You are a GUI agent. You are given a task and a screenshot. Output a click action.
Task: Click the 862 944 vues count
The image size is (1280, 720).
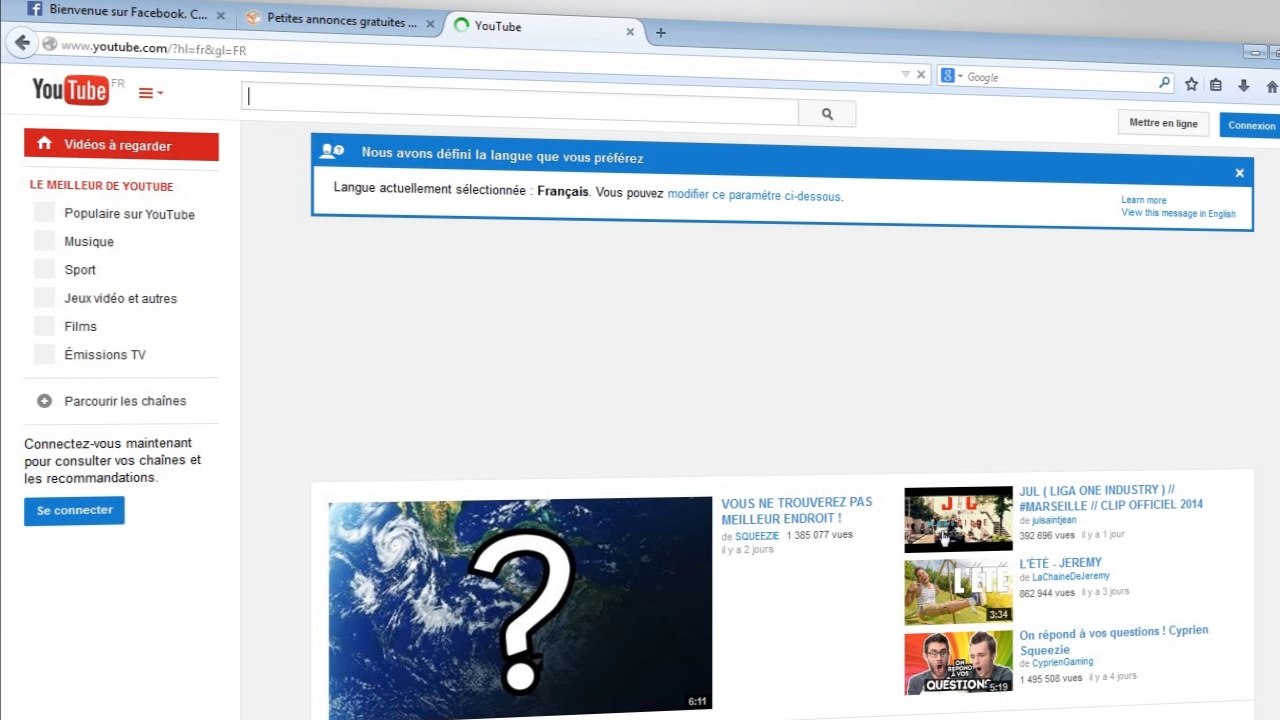[x=1047, y=593]
